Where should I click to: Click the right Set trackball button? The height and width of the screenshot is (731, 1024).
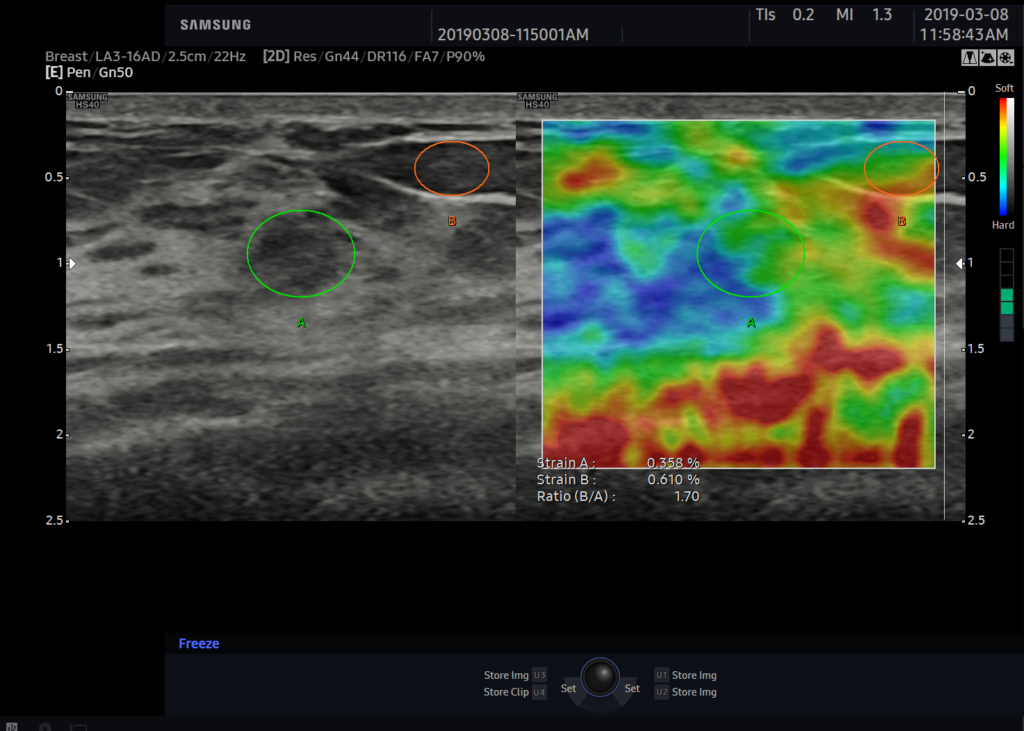(632, 688)
